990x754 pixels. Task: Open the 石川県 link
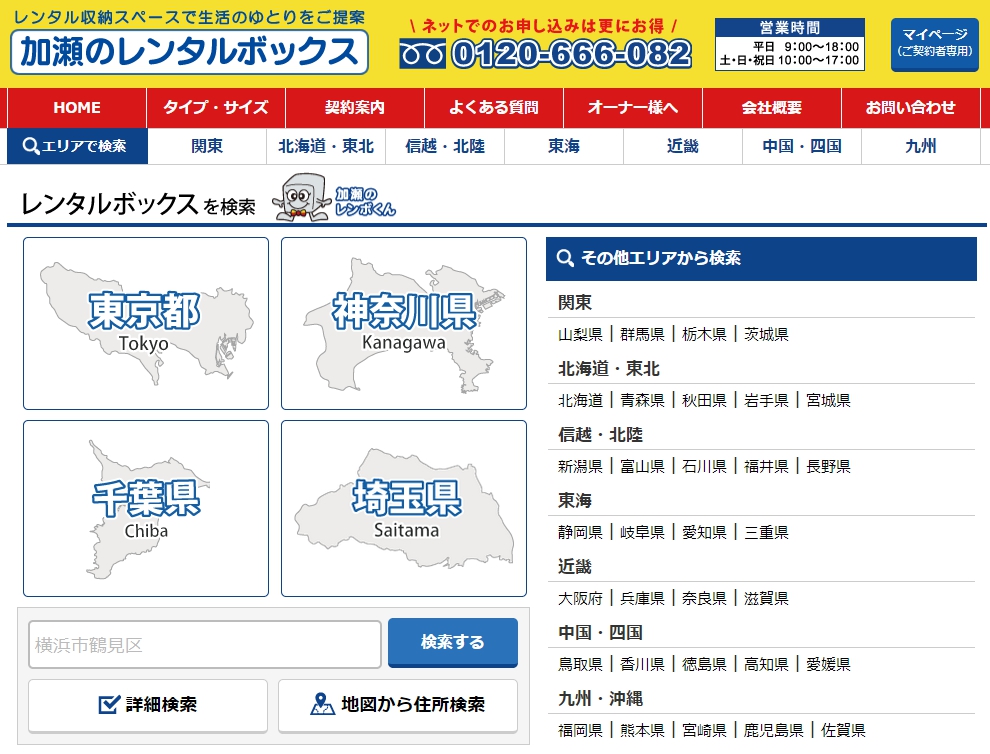click(x=704, y=467)
